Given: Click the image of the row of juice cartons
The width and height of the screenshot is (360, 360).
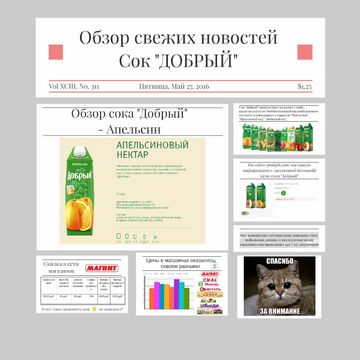Looking at the screenshot, I should (277, 137).
